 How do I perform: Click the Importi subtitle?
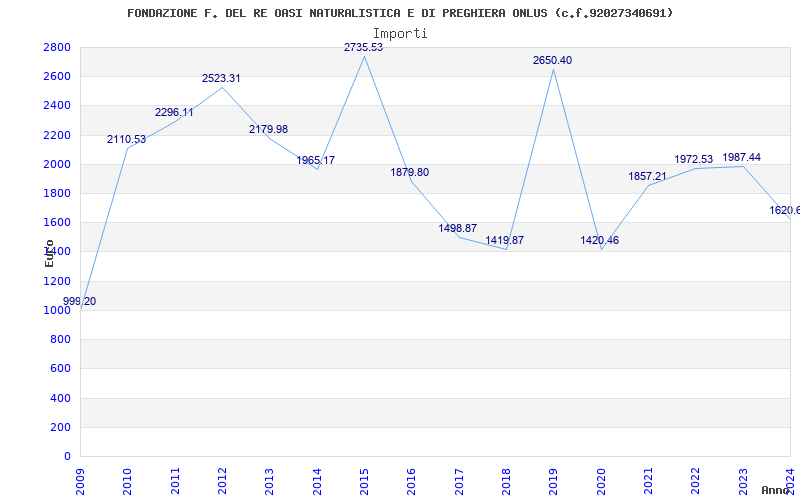[x=400, y=34]
